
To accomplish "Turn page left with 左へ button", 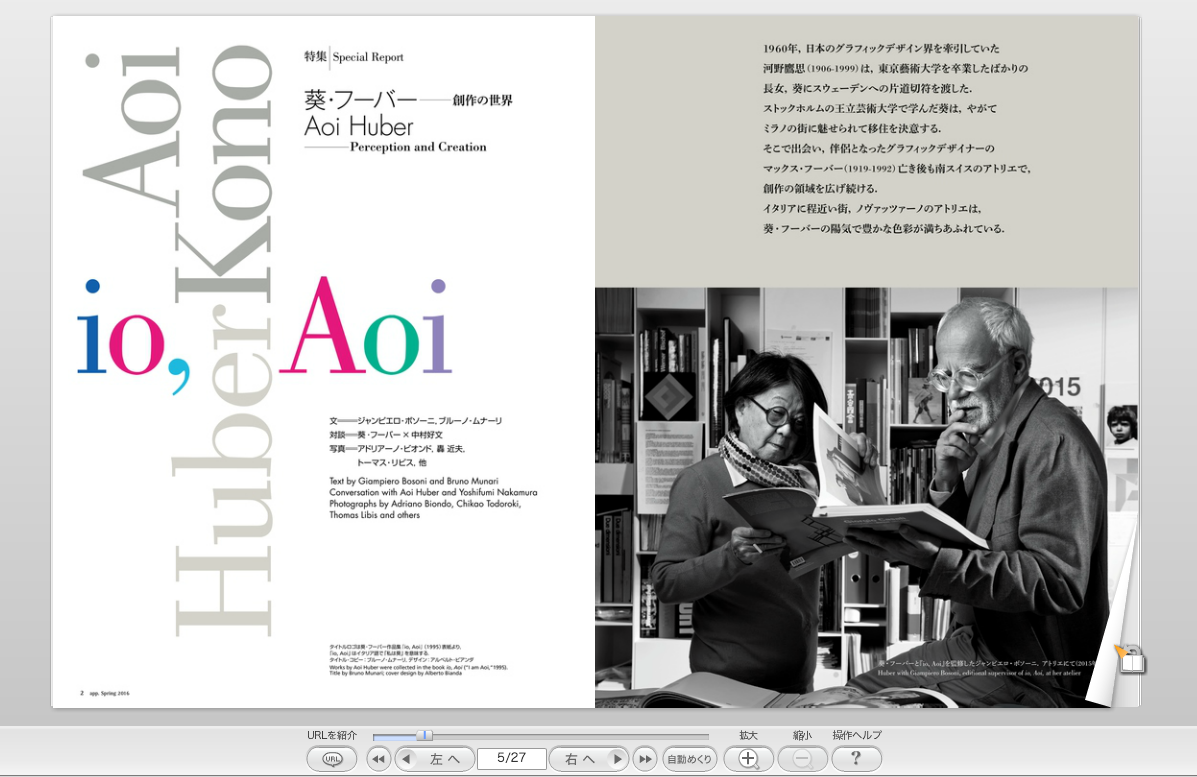I will 433,759.
